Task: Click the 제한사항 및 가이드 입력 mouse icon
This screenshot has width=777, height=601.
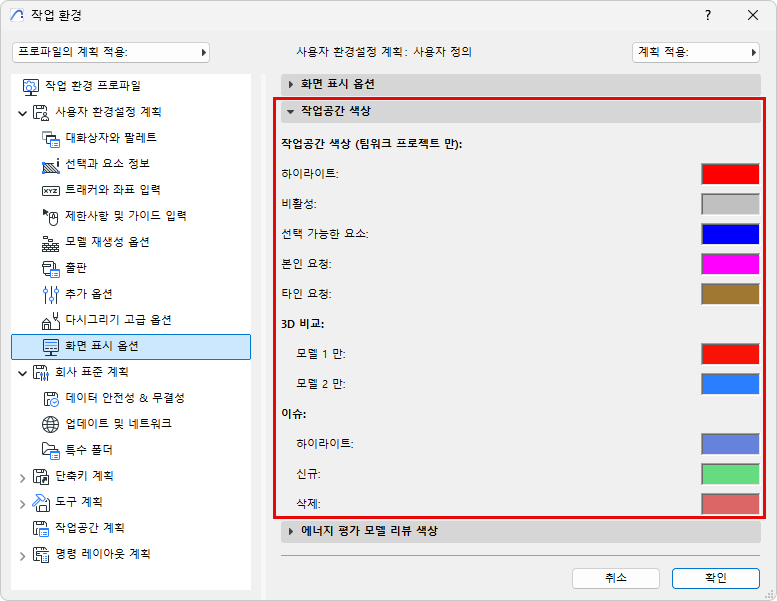Action: [51, 217]
